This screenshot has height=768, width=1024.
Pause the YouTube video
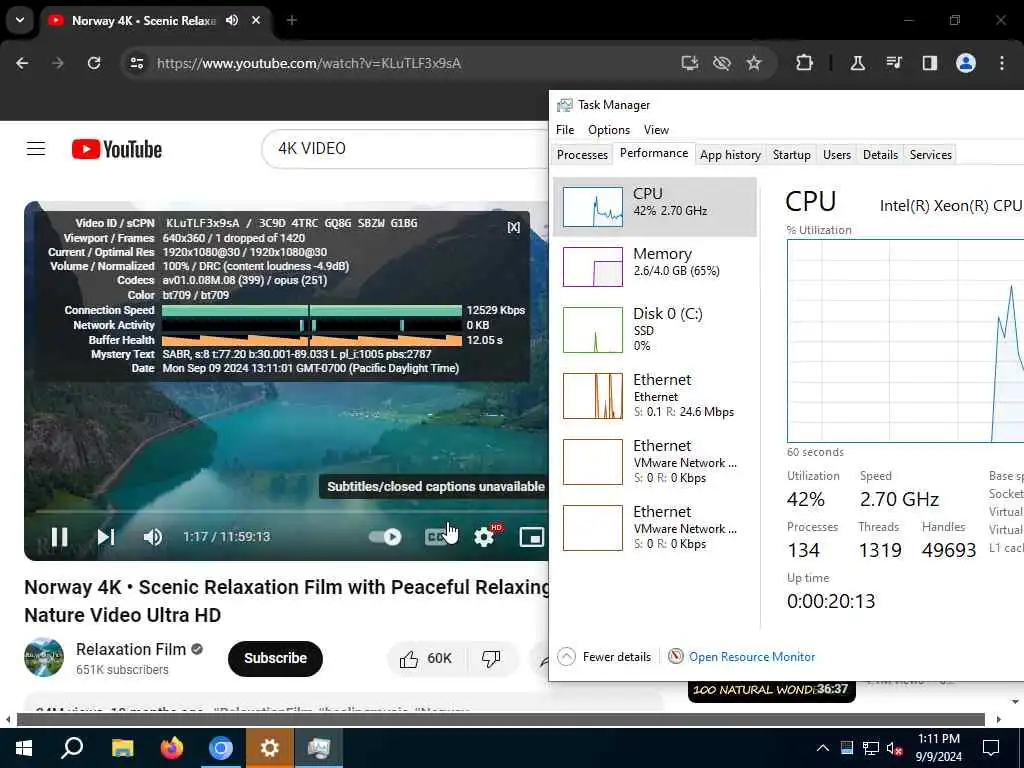[59, 537]
